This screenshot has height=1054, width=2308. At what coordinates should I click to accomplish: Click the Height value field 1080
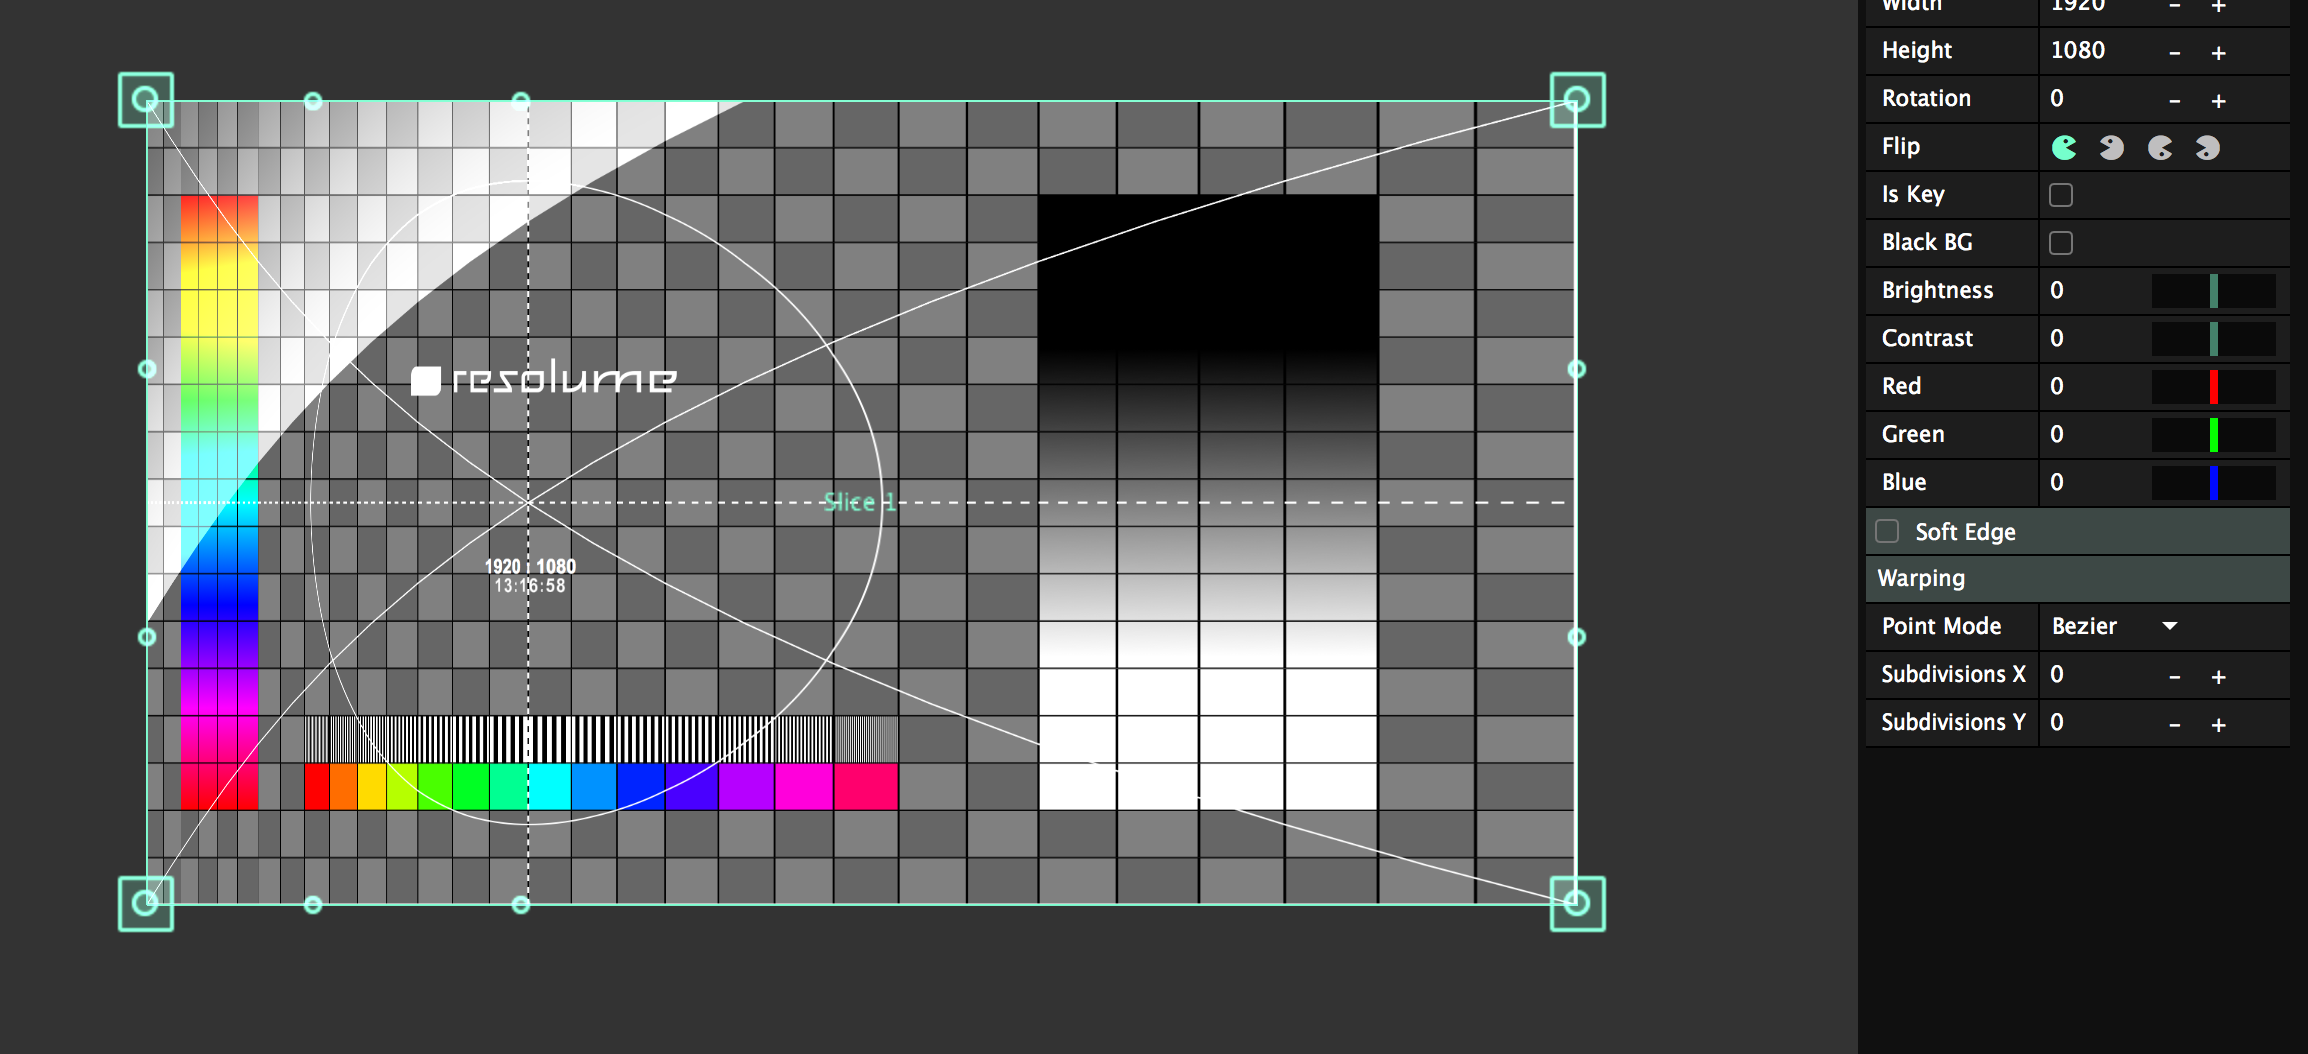point(2078,50)
